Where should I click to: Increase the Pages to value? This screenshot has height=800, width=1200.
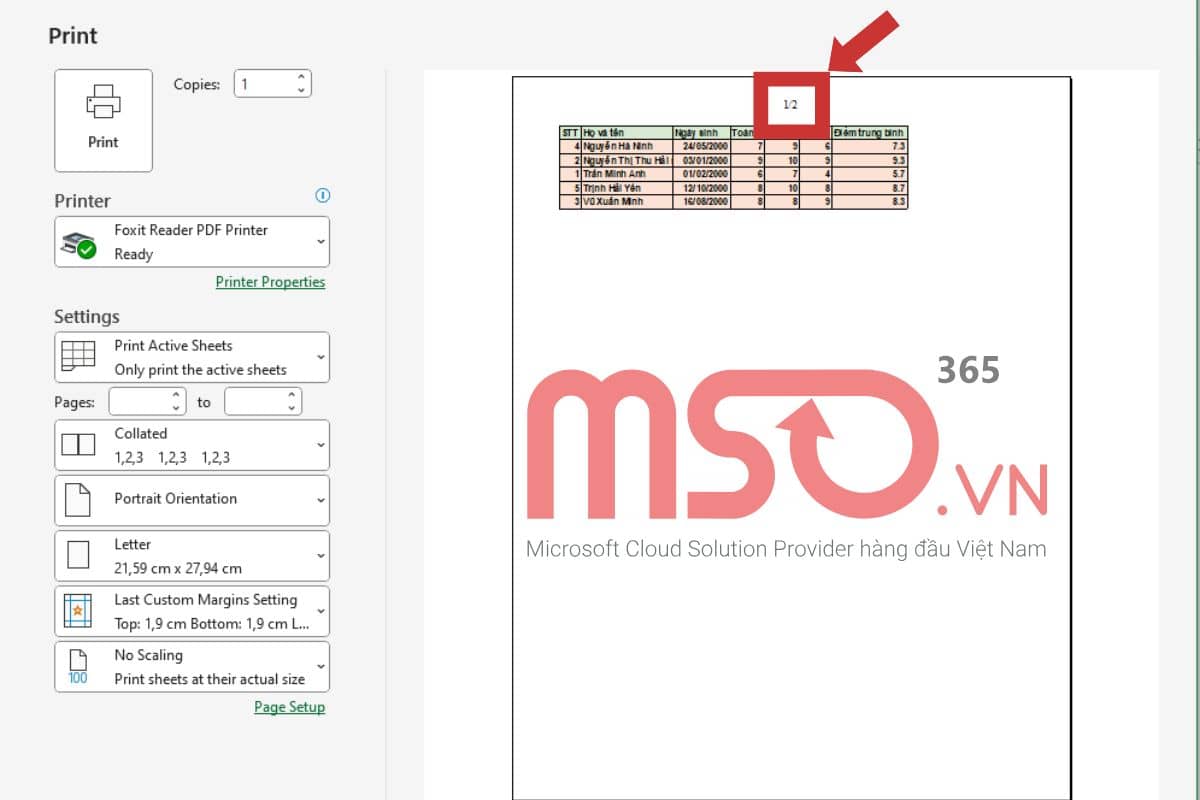(293, 395)
